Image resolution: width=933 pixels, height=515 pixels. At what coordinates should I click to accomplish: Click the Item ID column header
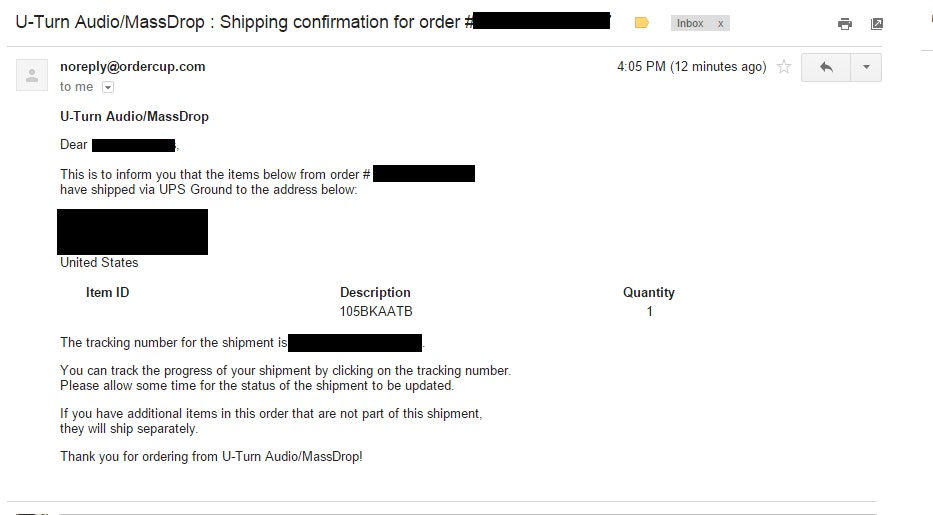pyautogui.click(x=107, y=293)
